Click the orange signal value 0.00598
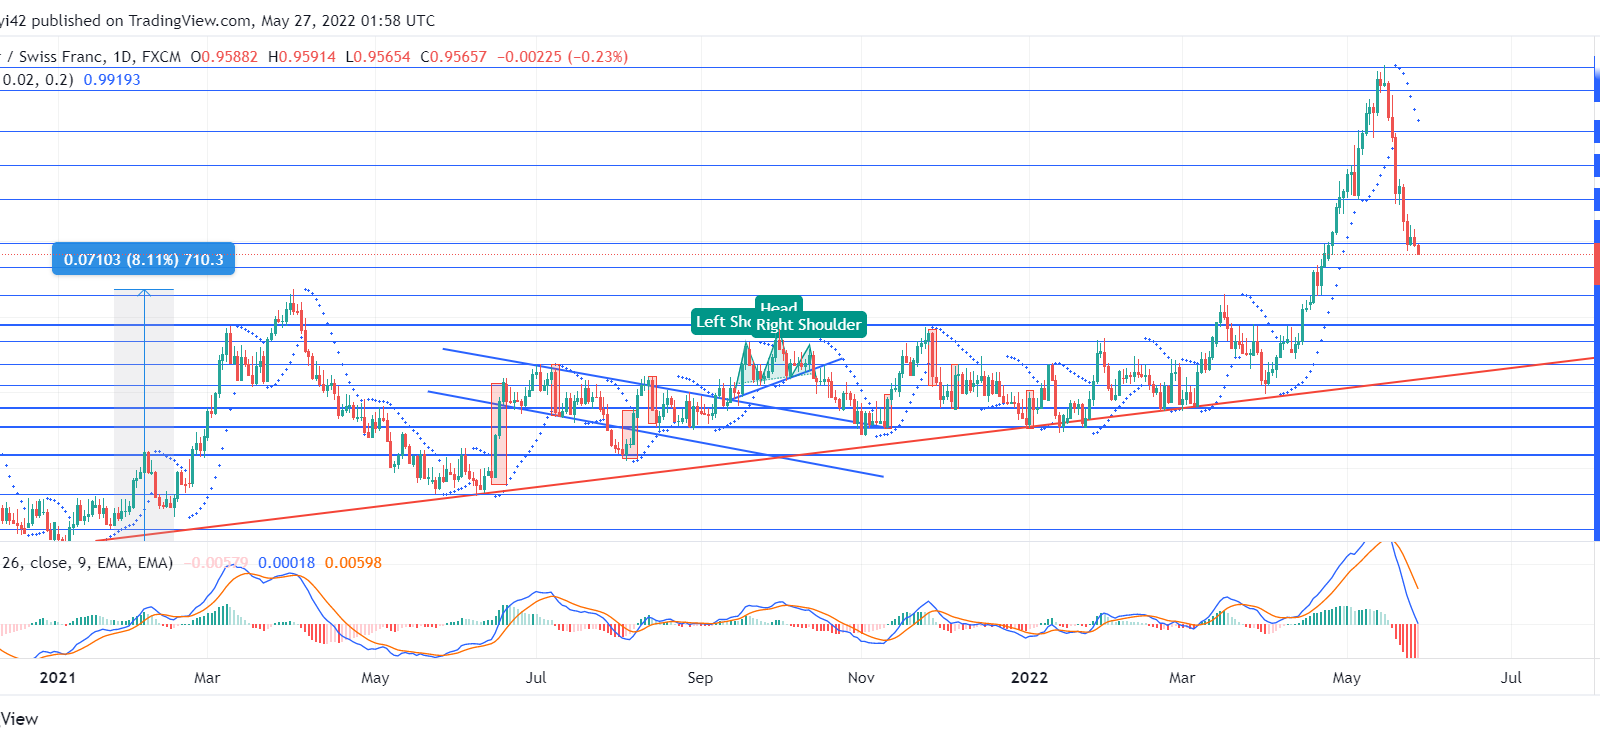This screenshot has width=1600, height=742. click(353, 563)
